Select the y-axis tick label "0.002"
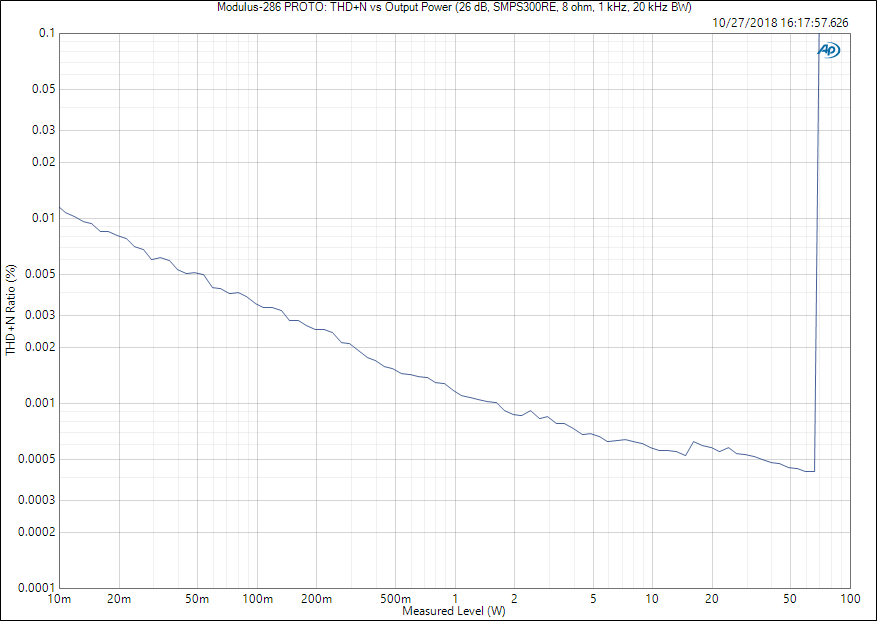 [x=41, y=347]
